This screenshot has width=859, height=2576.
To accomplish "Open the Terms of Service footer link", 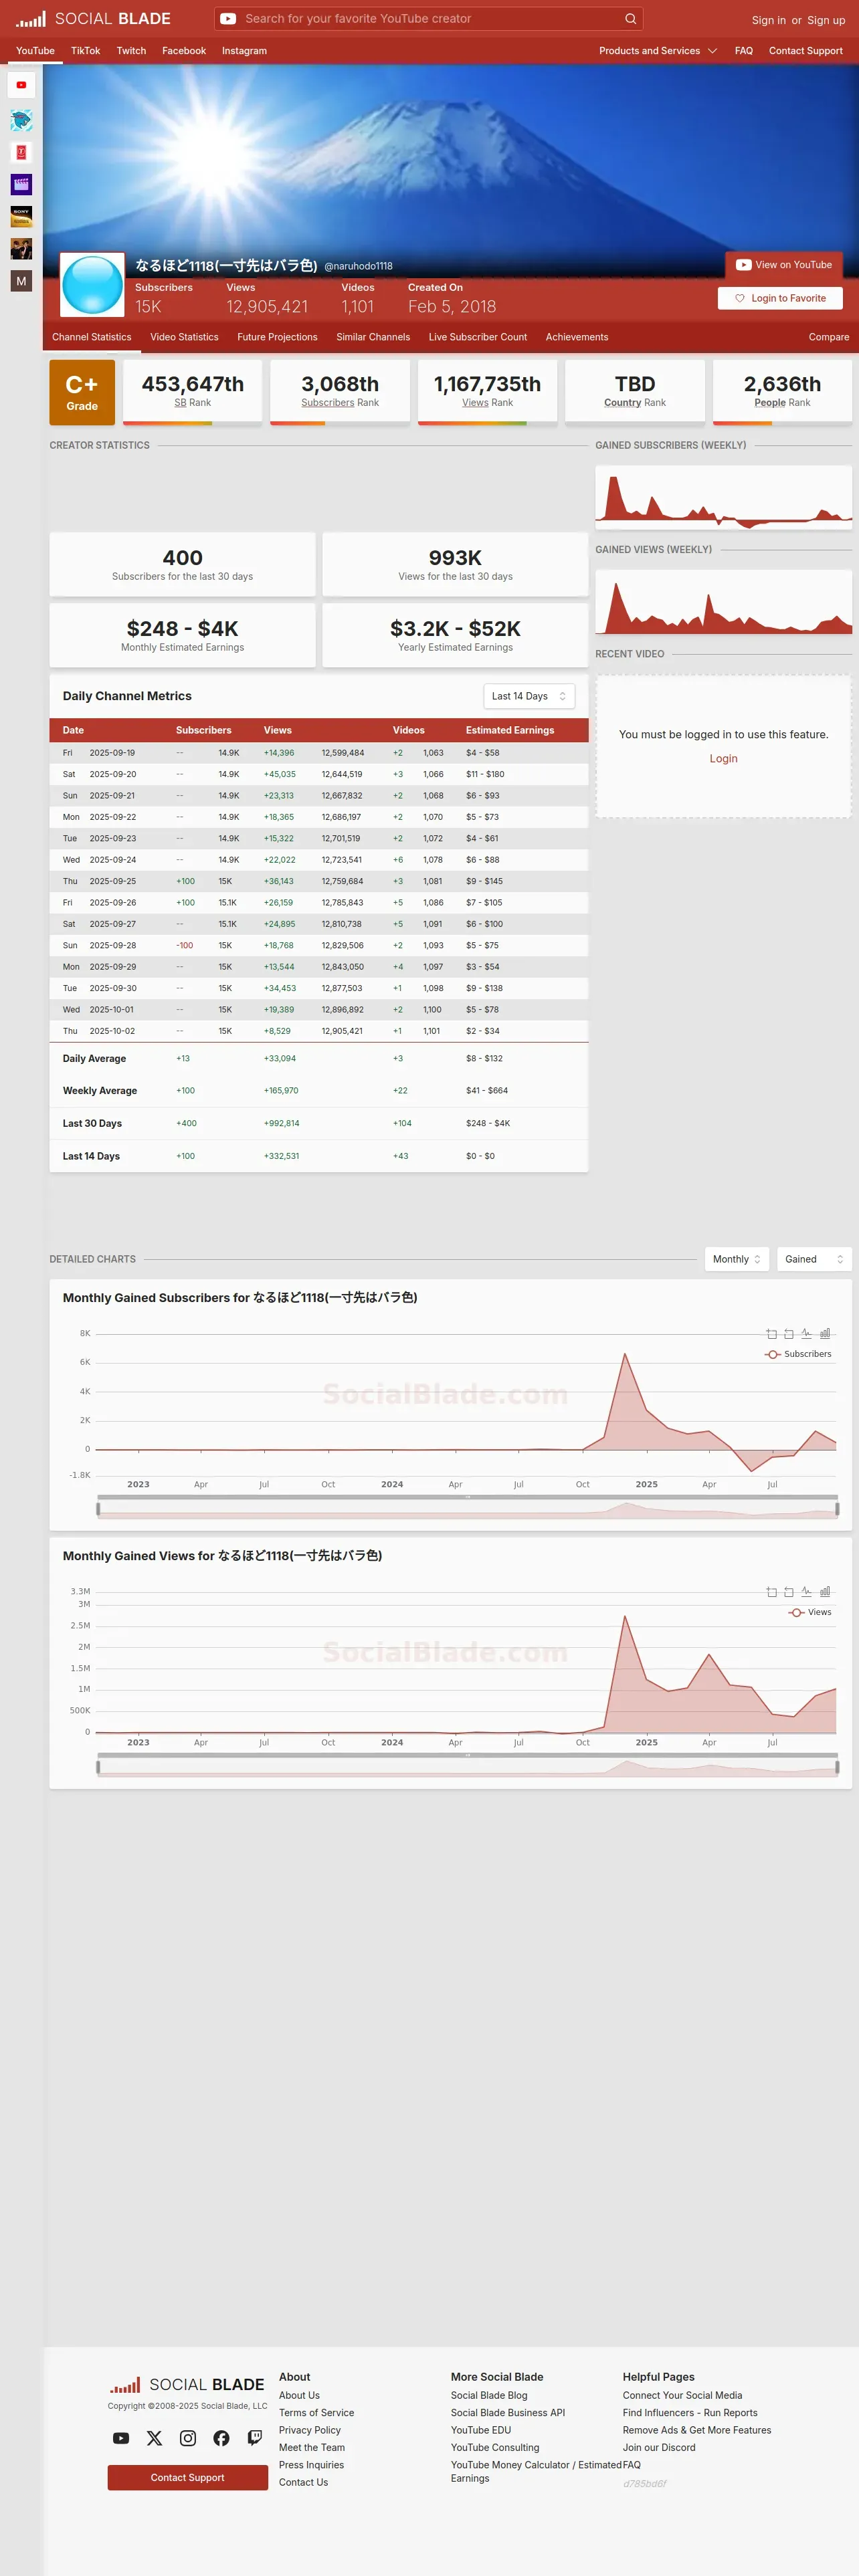I will click(316, 2413).
